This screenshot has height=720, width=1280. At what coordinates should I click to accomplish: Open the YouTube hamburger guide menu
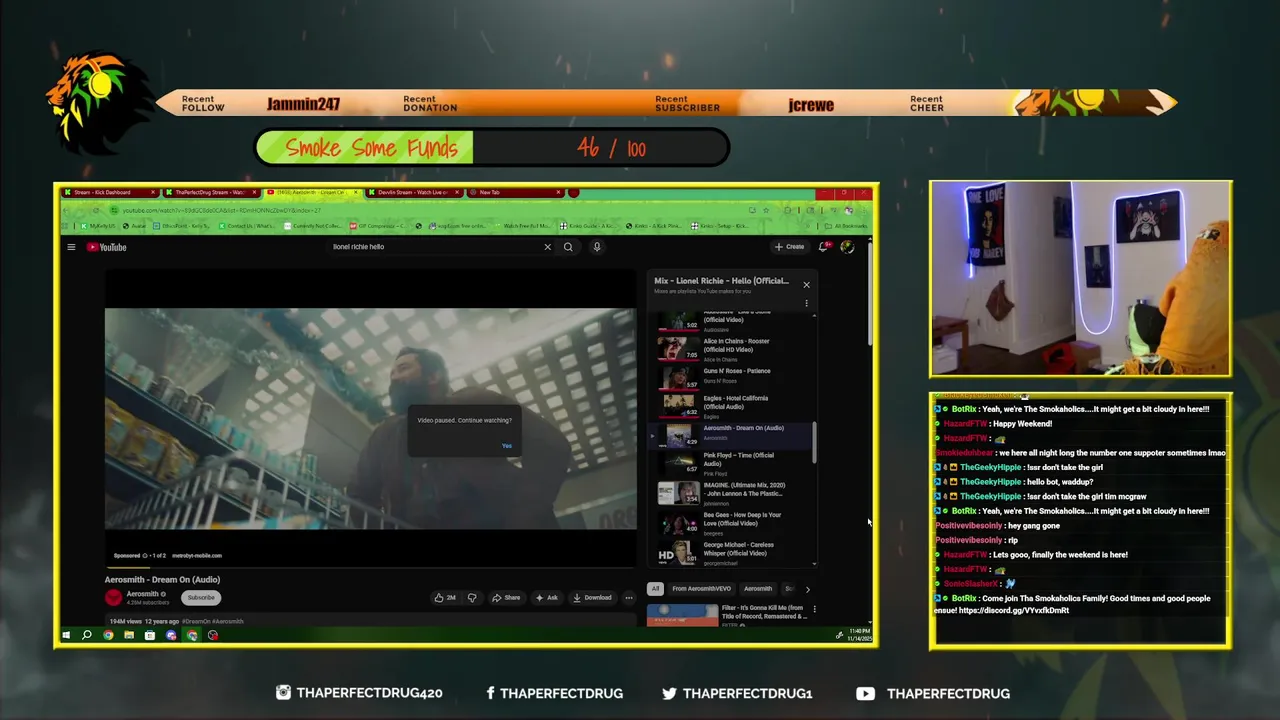[x=71, y=247]
